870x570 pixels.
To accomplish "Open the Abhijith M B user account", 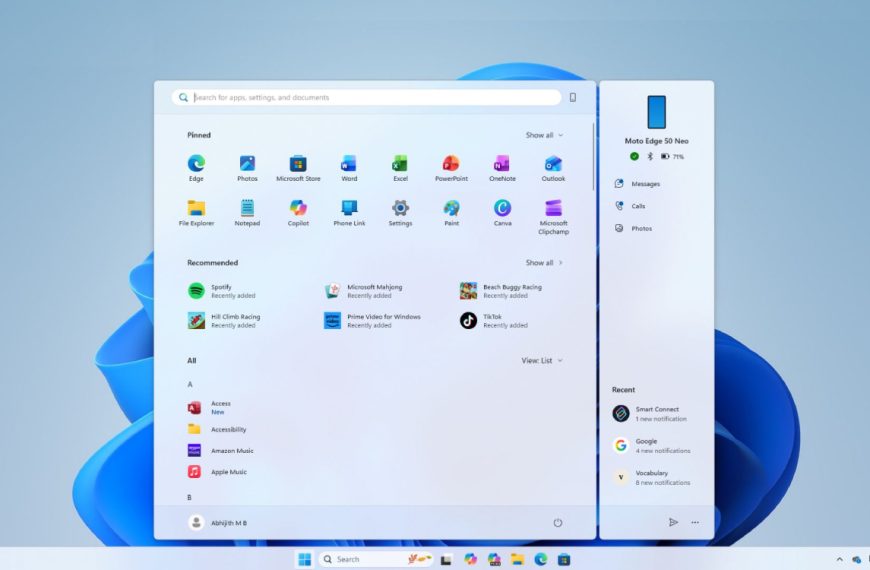I will 218,522.
